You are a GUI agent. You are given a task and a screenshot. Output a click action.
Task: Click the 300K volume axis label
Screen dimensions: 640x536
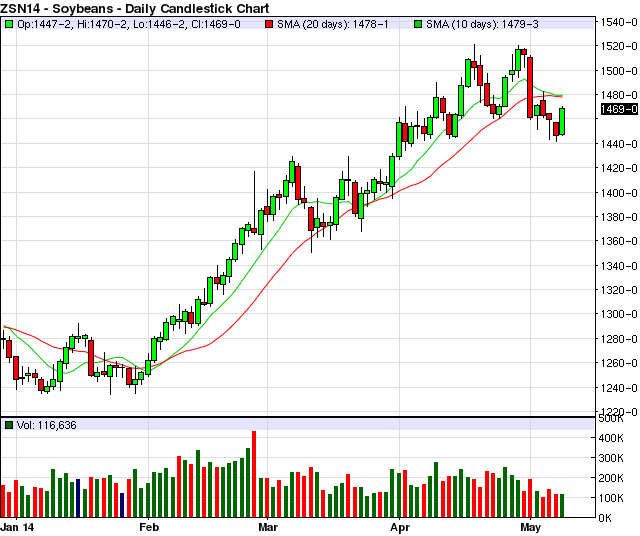pos(611,458)
